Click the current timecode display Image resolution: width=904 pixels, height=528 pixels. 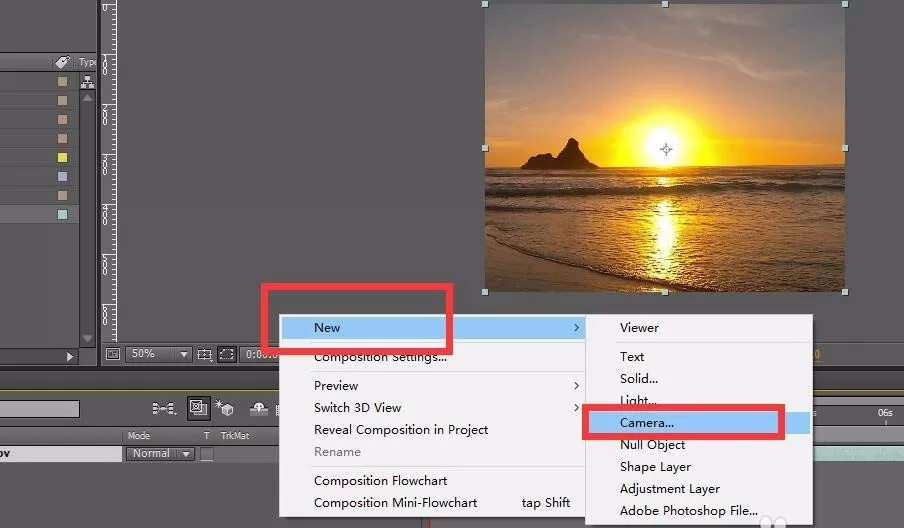[260, 354]
